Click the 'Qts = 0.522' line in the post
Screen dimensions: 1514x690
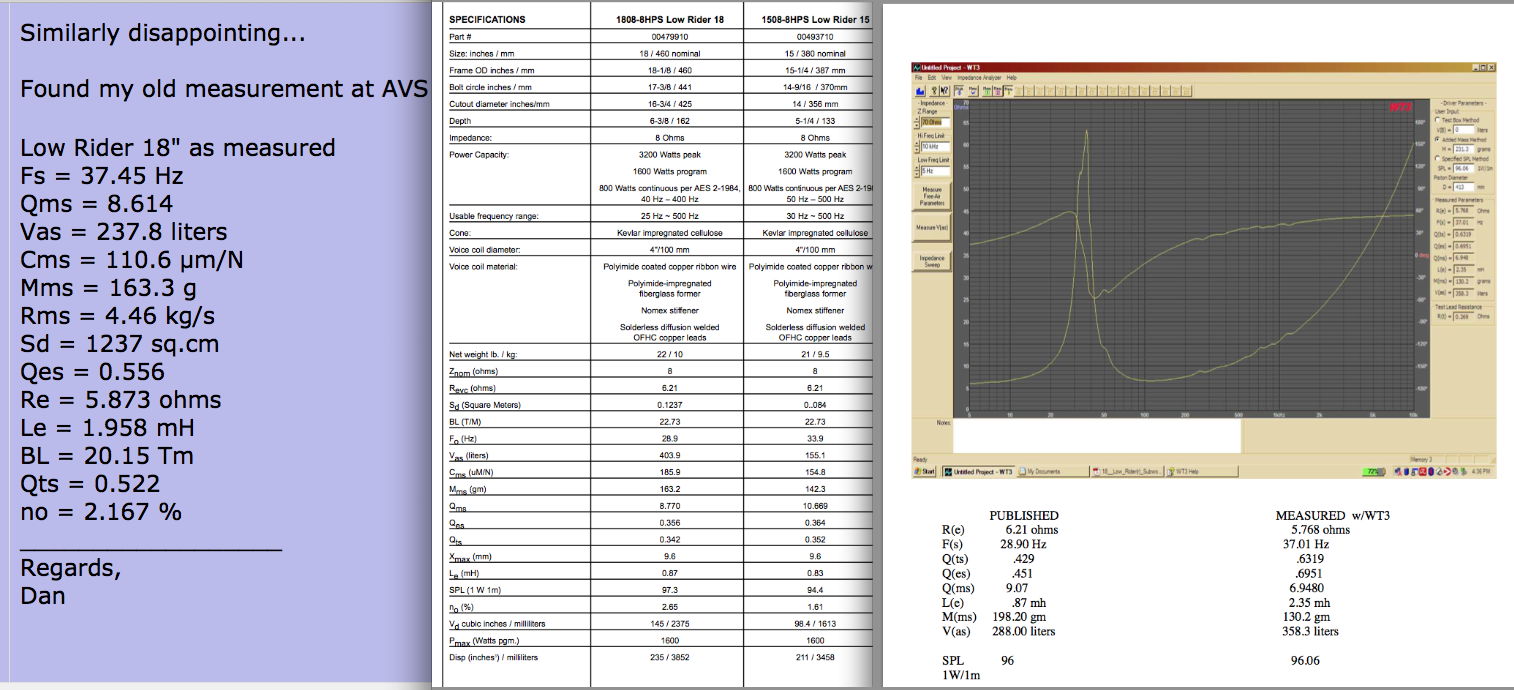(90, 484)
